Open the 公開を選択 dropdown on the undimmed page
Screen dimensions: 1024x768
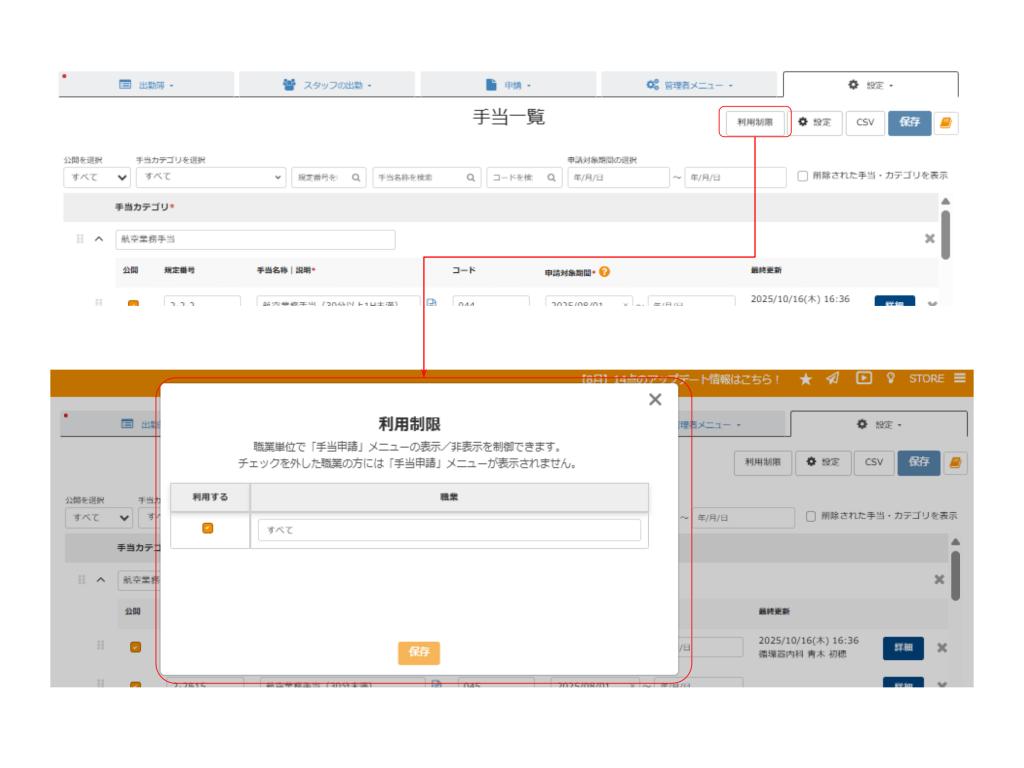96,177
